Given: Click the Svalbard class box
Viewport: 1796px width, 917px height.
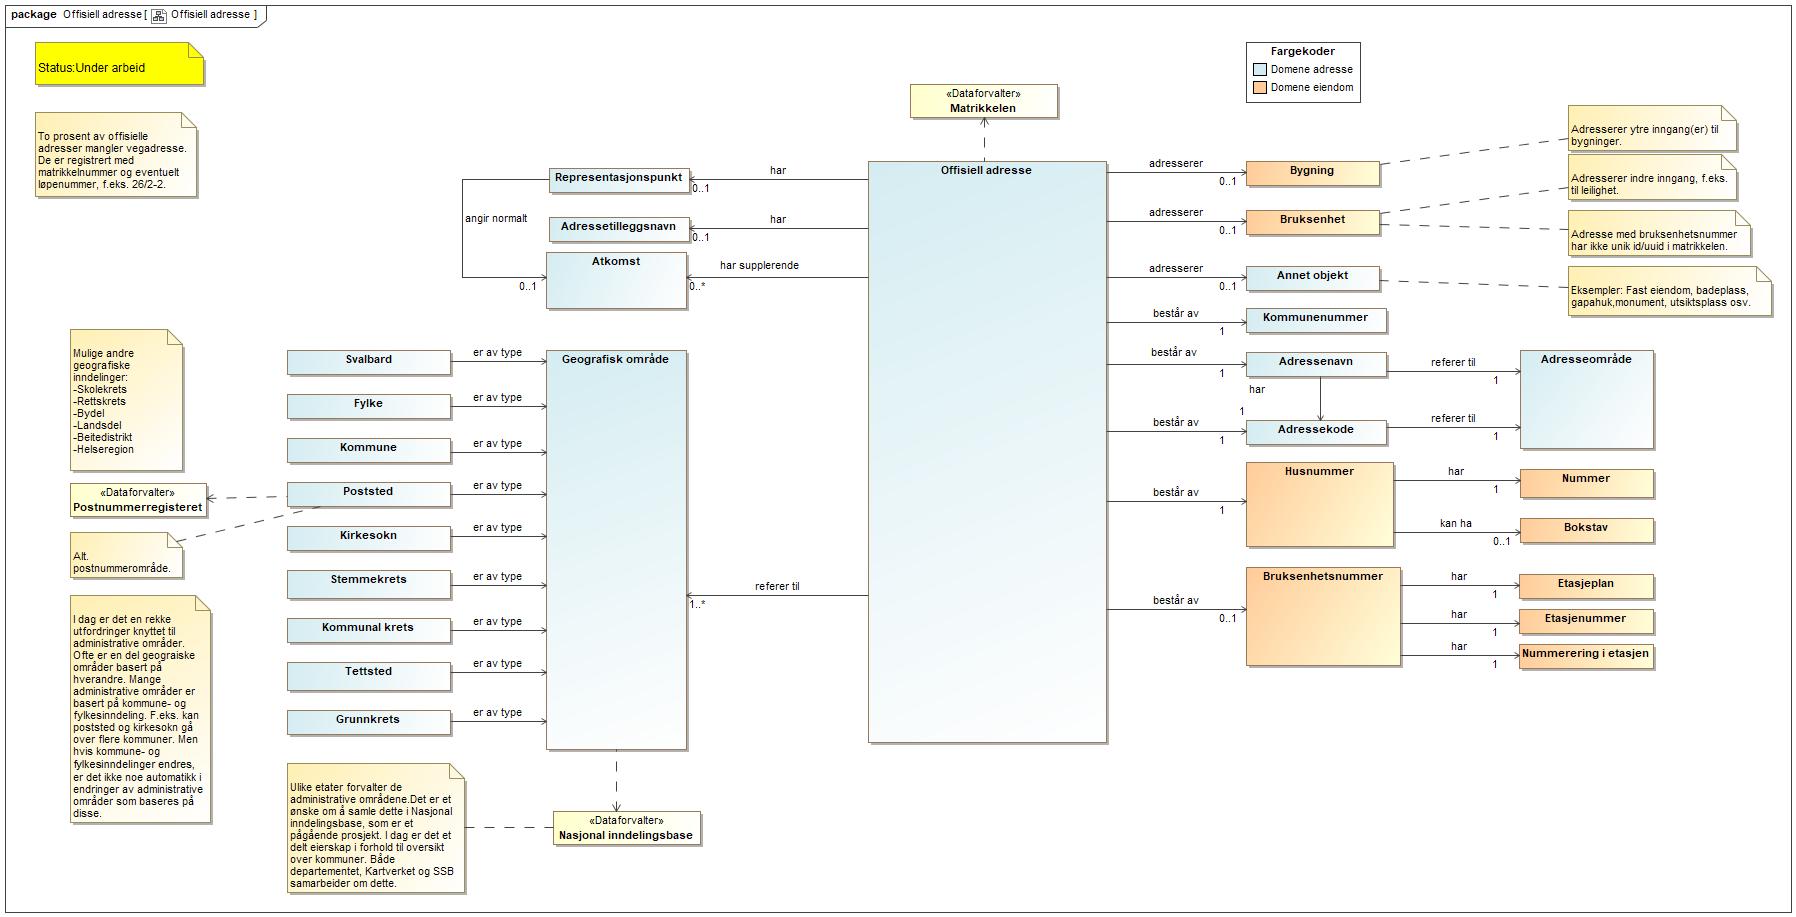Looking at the screenshot, I should [x=368, y=361].
